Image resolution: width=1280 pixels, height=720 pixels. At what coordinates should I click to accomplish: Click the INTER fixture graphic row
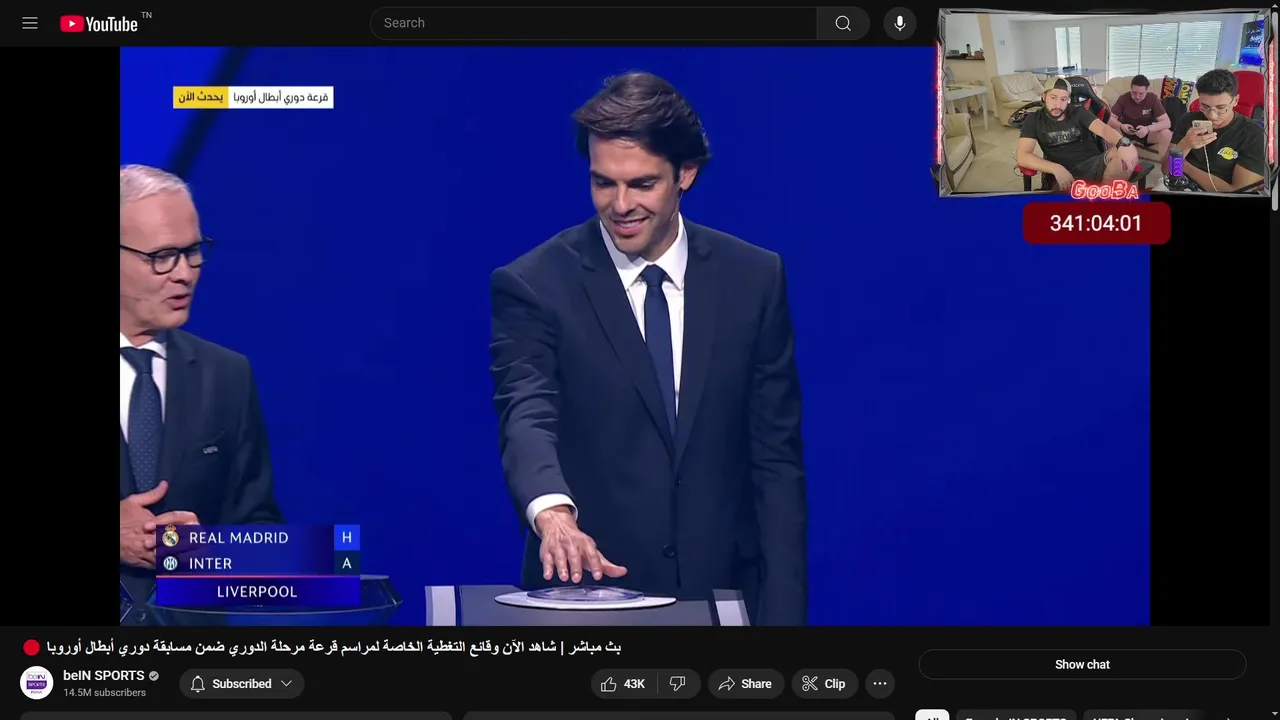tap(258, 563)
